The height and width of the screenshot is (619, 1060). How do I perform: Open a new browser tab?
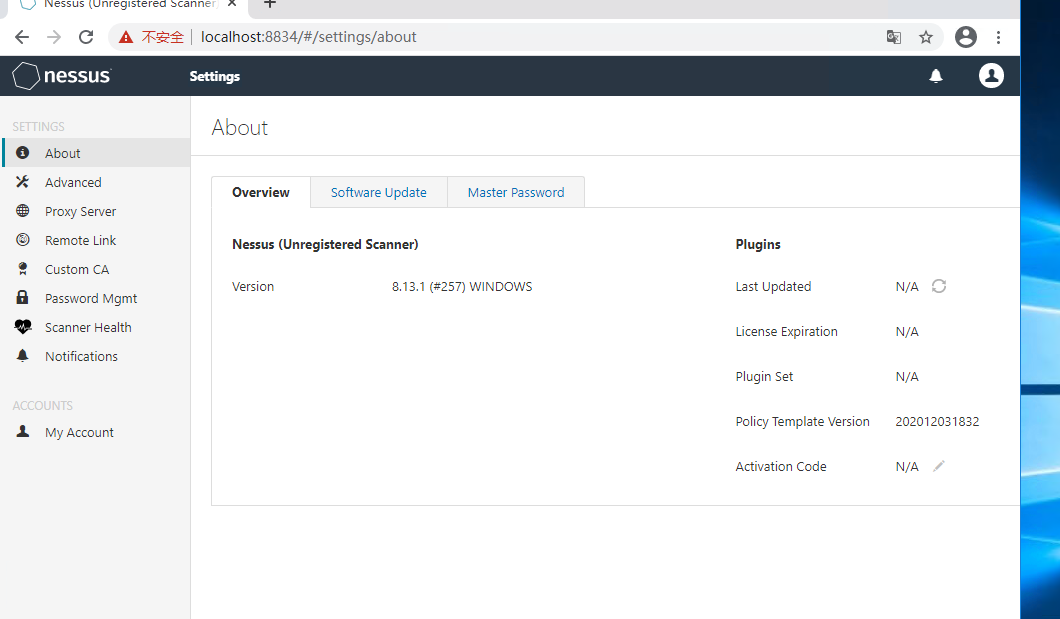(x=270, y=4)
